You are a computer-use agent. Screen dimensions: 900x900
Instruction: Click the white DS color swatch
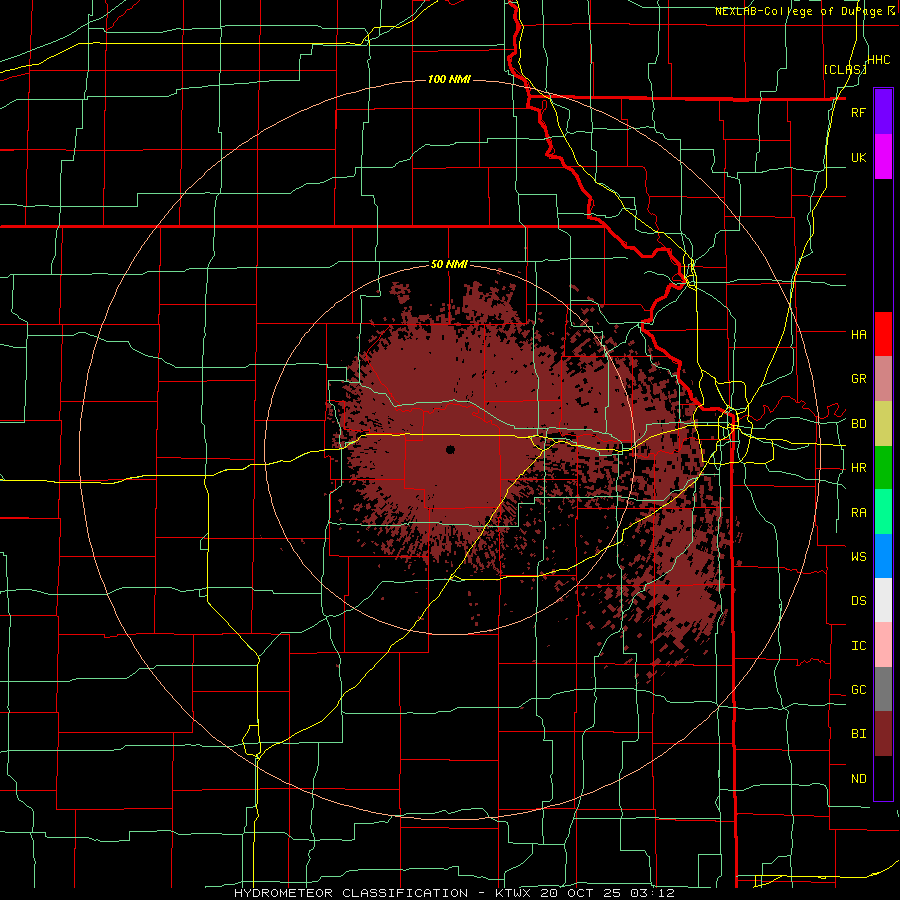click(883, 600)
